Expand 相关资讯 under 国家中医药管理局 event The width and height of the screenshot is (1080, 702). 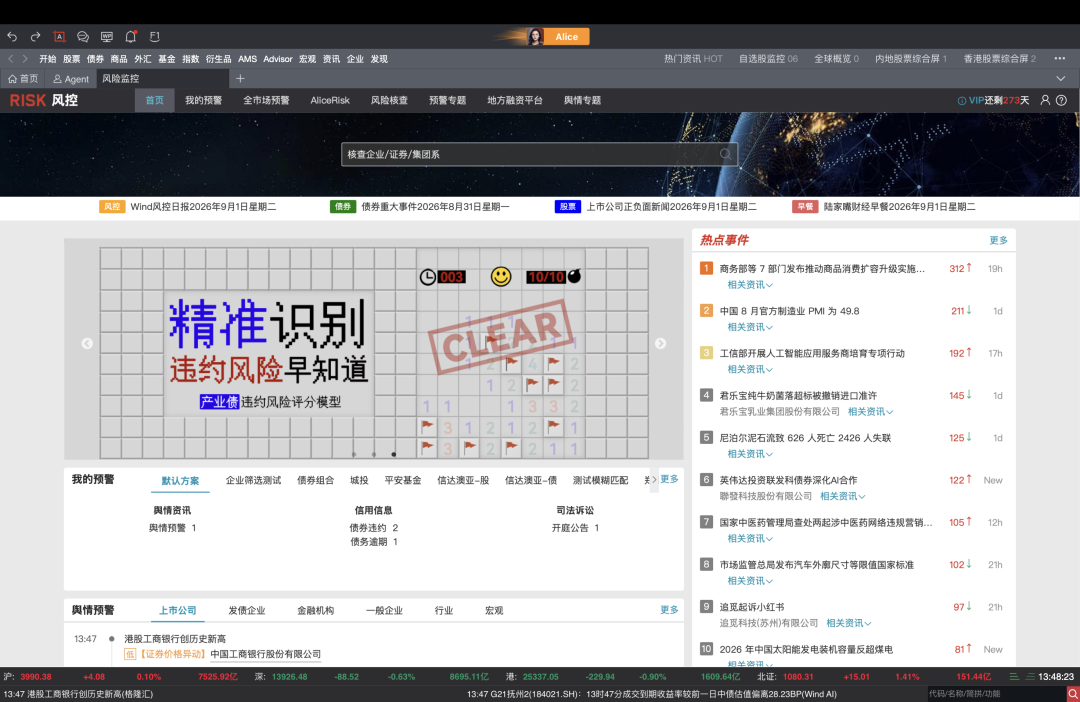(750, 539)
